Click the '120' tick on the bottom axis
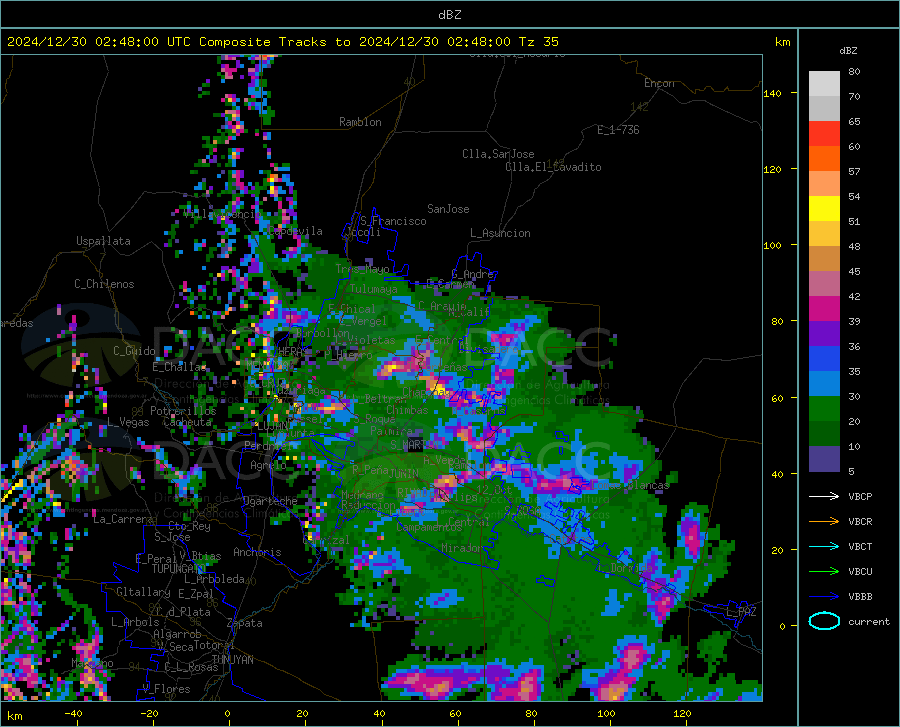This screenshot has height=727, width=900. (x=682, y=713)
